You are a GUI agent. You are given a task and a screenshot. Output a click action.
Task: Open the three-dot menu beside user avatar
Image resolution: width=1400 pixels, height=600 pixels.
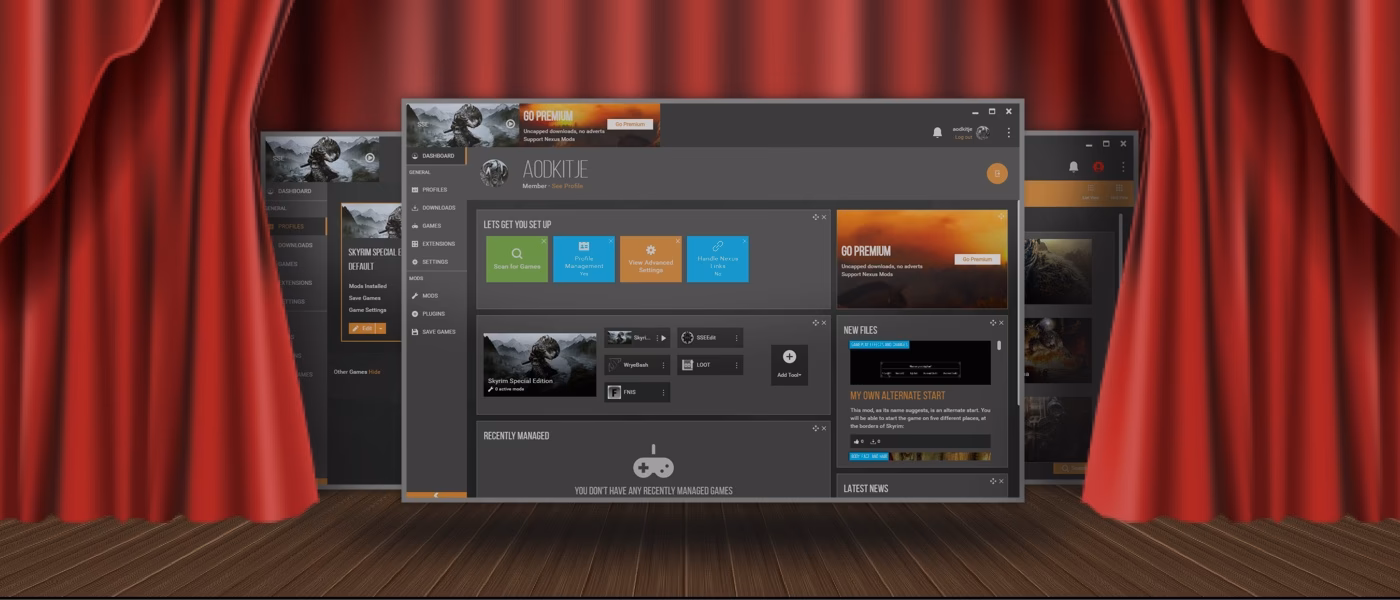(1008, 132)
